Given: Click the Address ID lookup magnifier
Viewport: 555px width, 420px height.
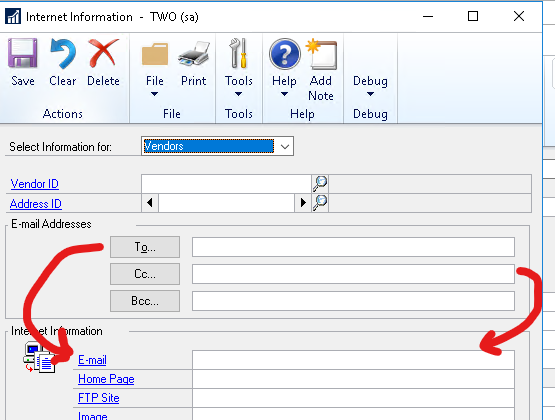Looking at the screenshot, I should pos(320,203).
